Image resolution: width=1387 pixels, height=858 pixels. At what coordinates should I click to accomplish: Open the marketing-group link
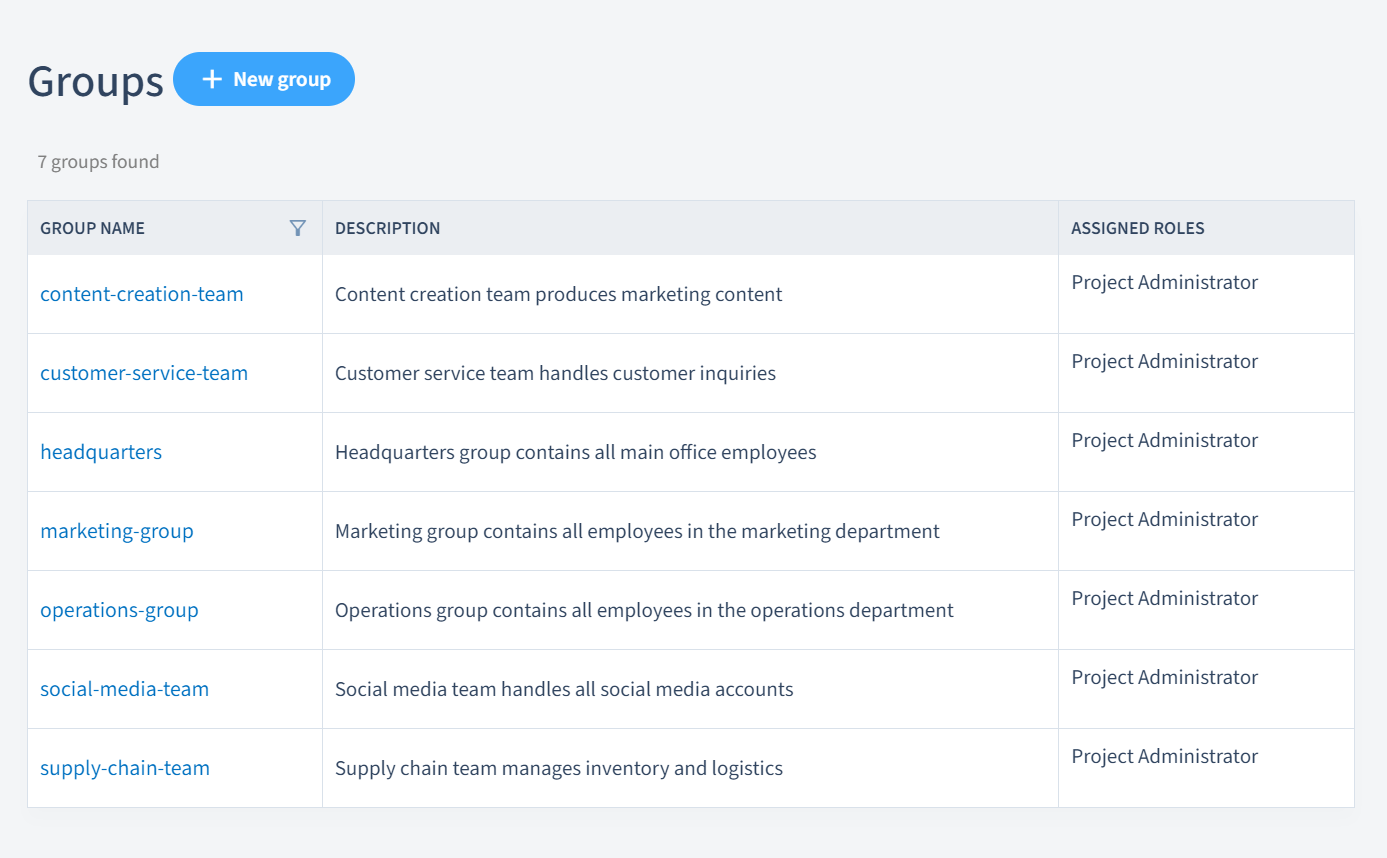pos(117,531)
